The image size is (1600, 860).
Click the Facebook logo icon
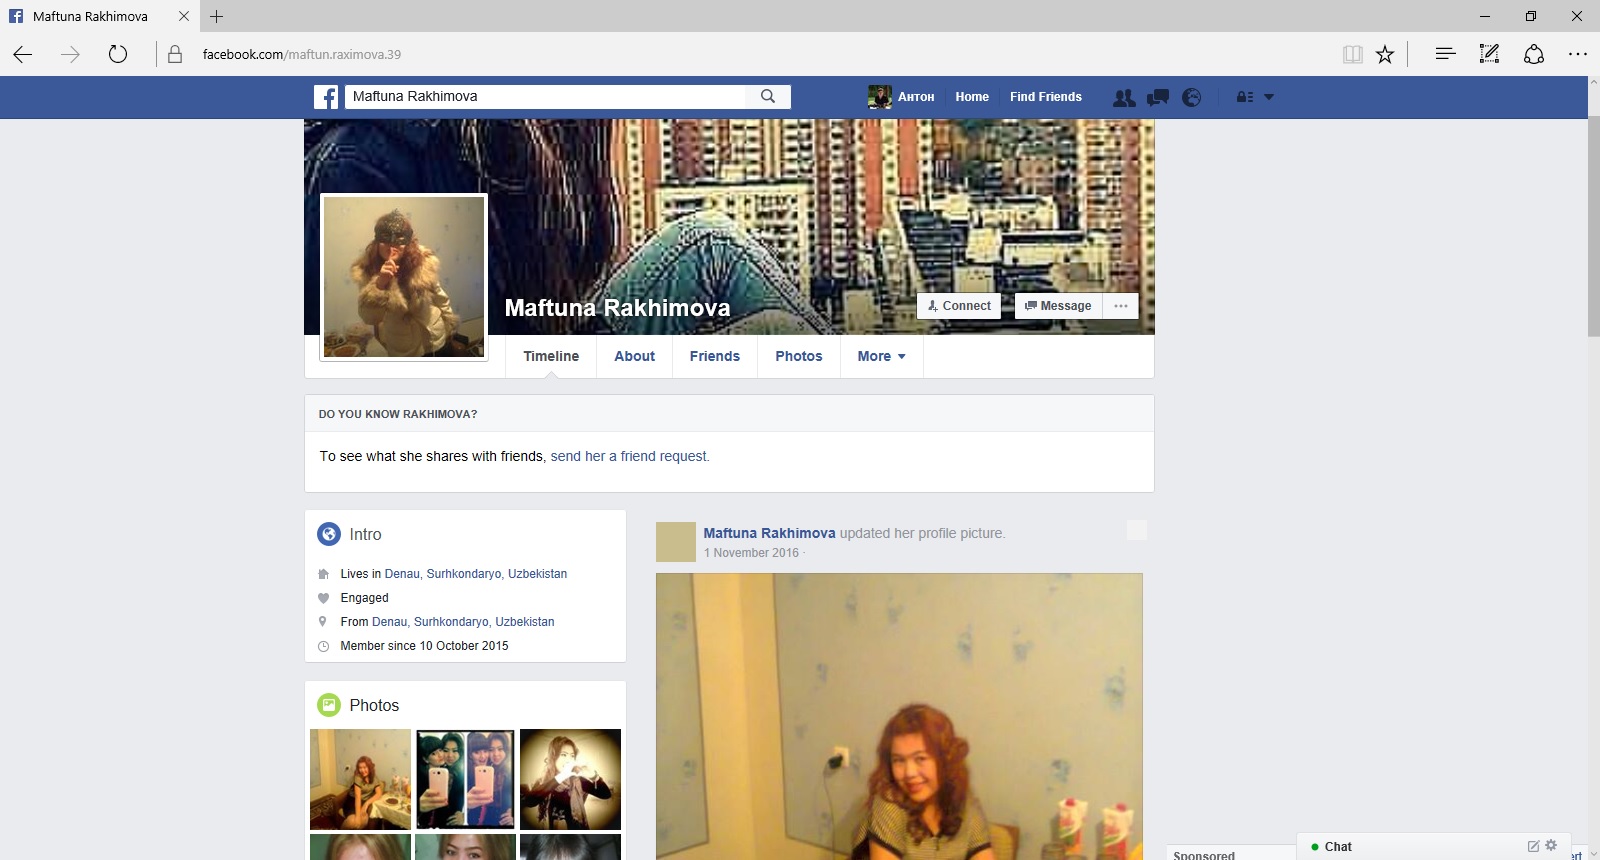point(326,97)
